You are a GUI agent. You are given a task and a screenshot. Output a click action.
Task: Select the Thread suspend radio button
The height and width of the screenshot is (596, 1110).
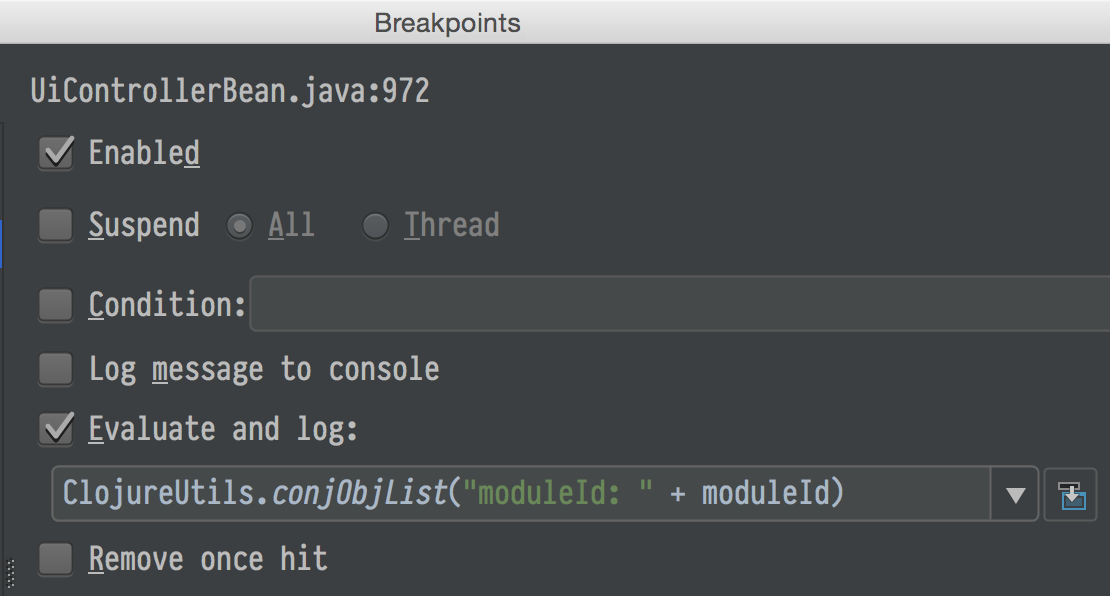pos(375,226)
